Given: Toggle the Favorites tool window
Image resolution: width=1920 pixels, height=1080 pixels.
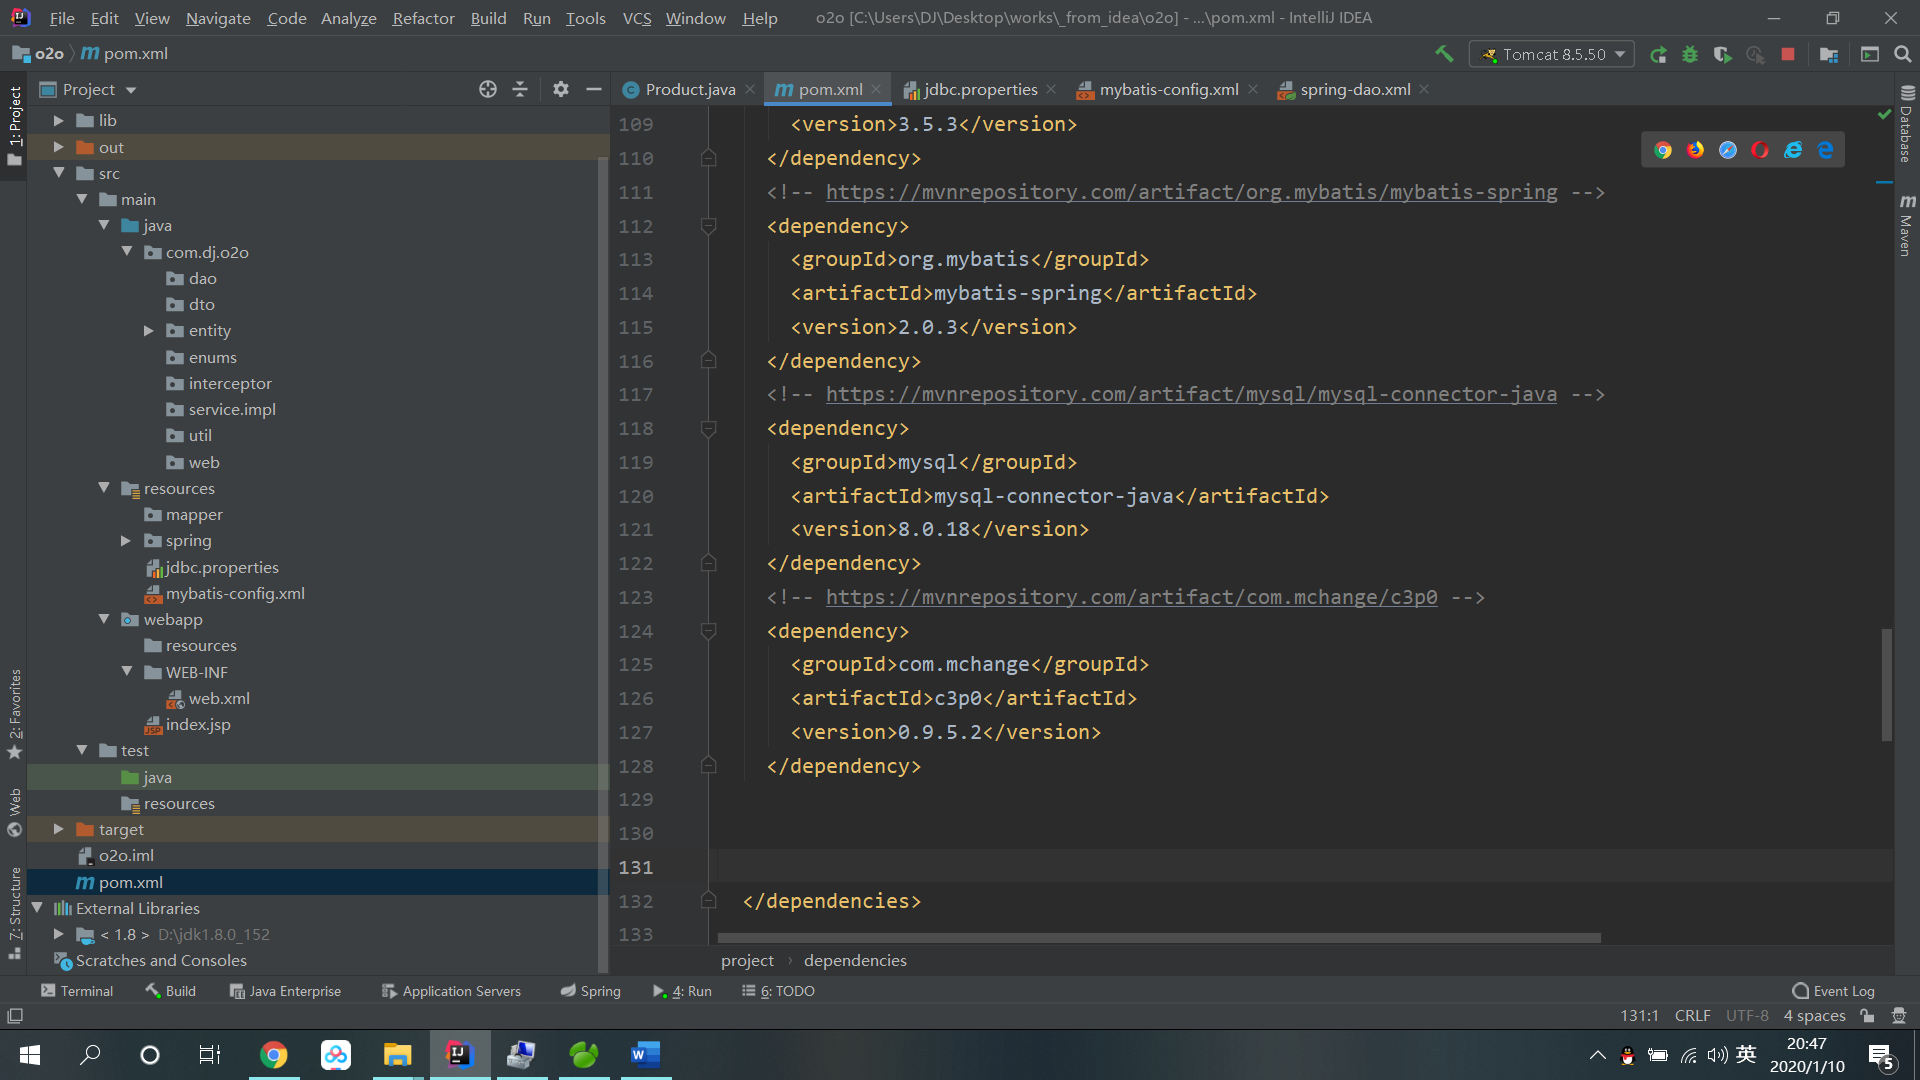Looking at the screenshot, I should pyautogui.click(x=14, y=714).
